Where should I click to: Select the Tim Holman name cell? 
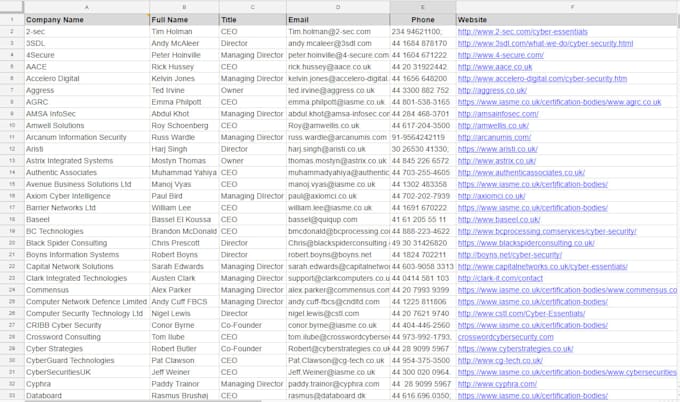pos(184,32)
